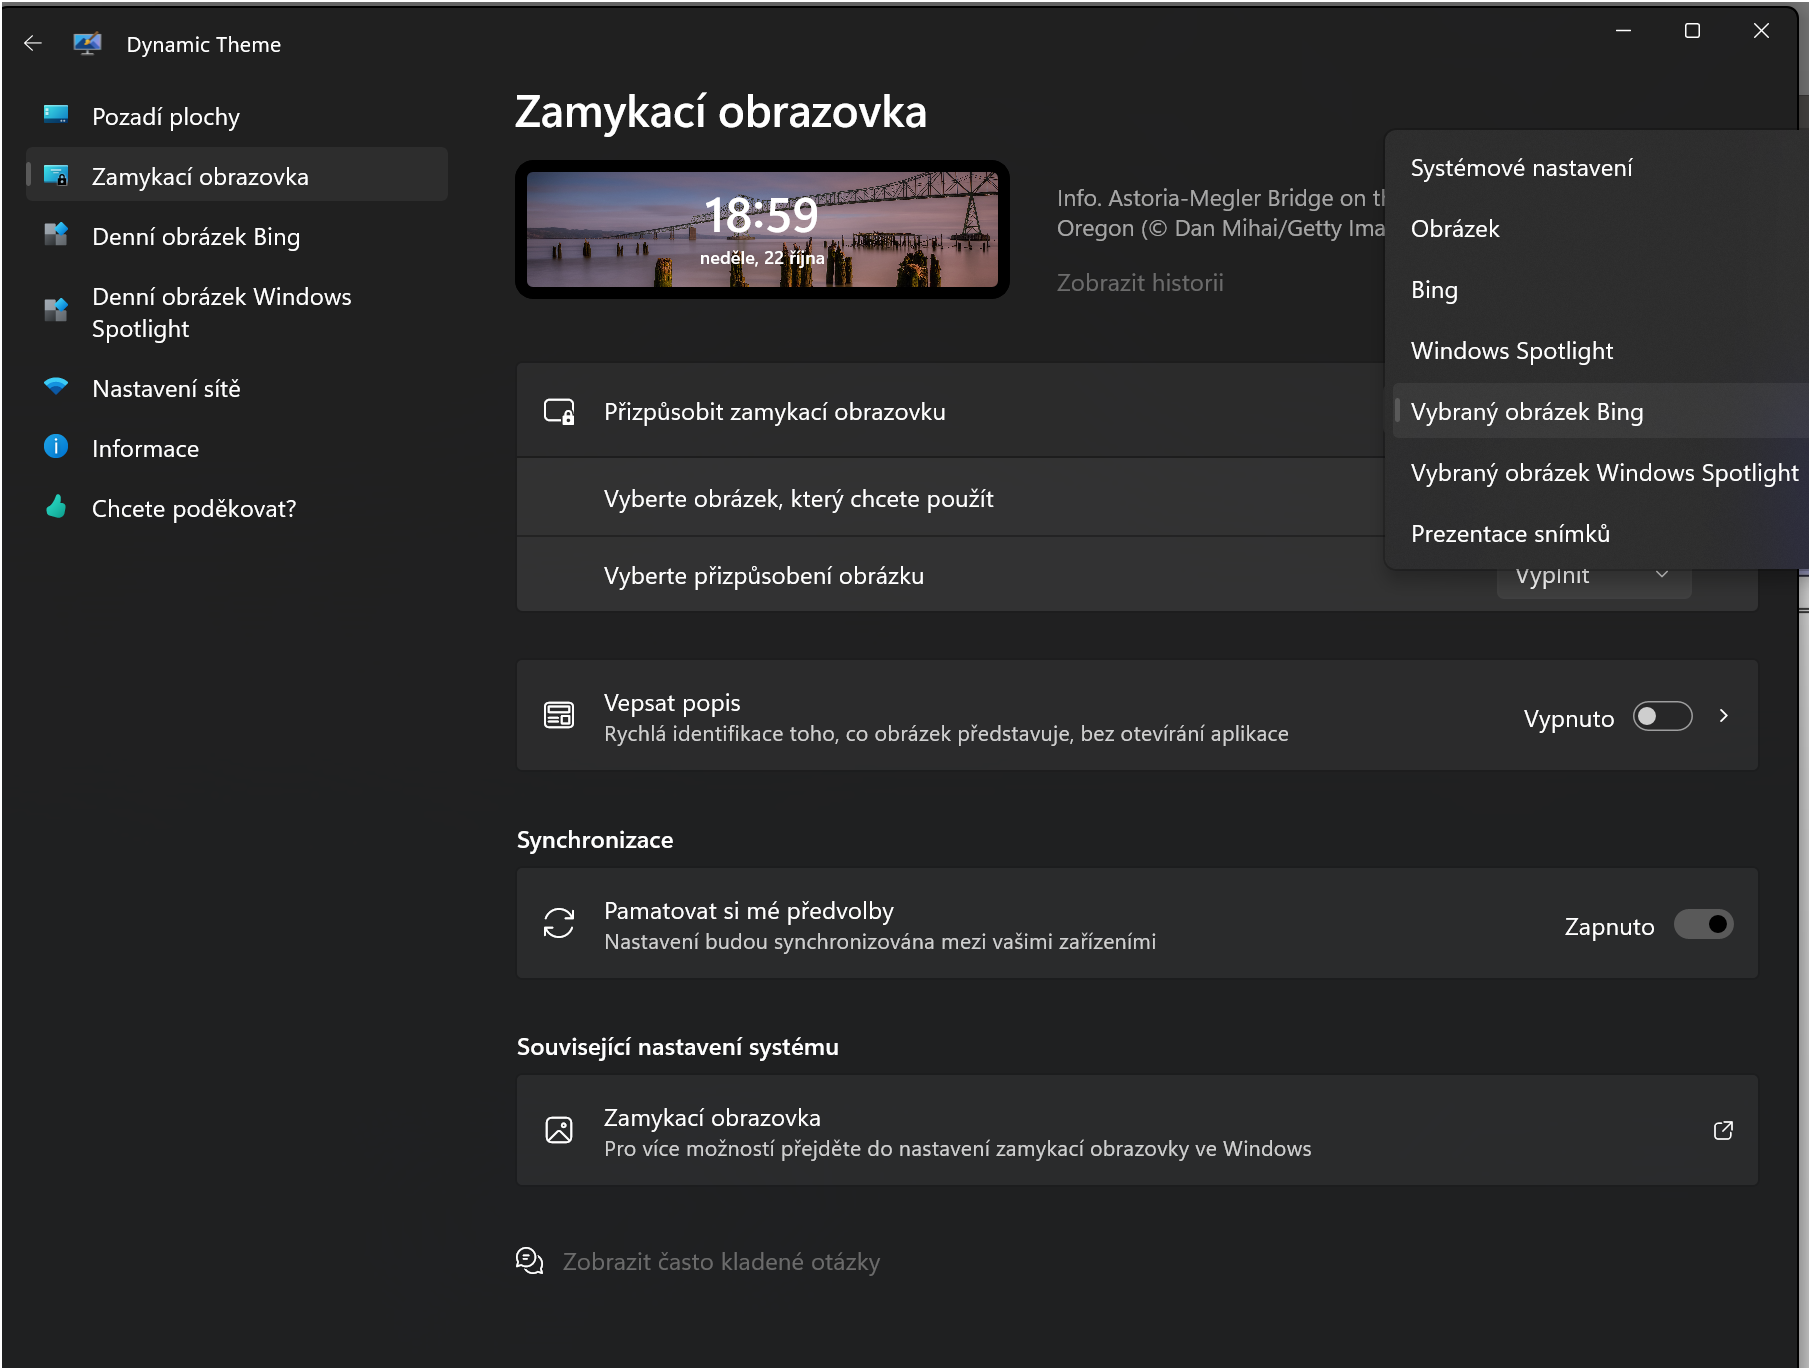1811x1370 pixels.
Task: Click the Chcete poděkovat thumbs-up icon
Action: pyautogui.click(x=56, y=507)
